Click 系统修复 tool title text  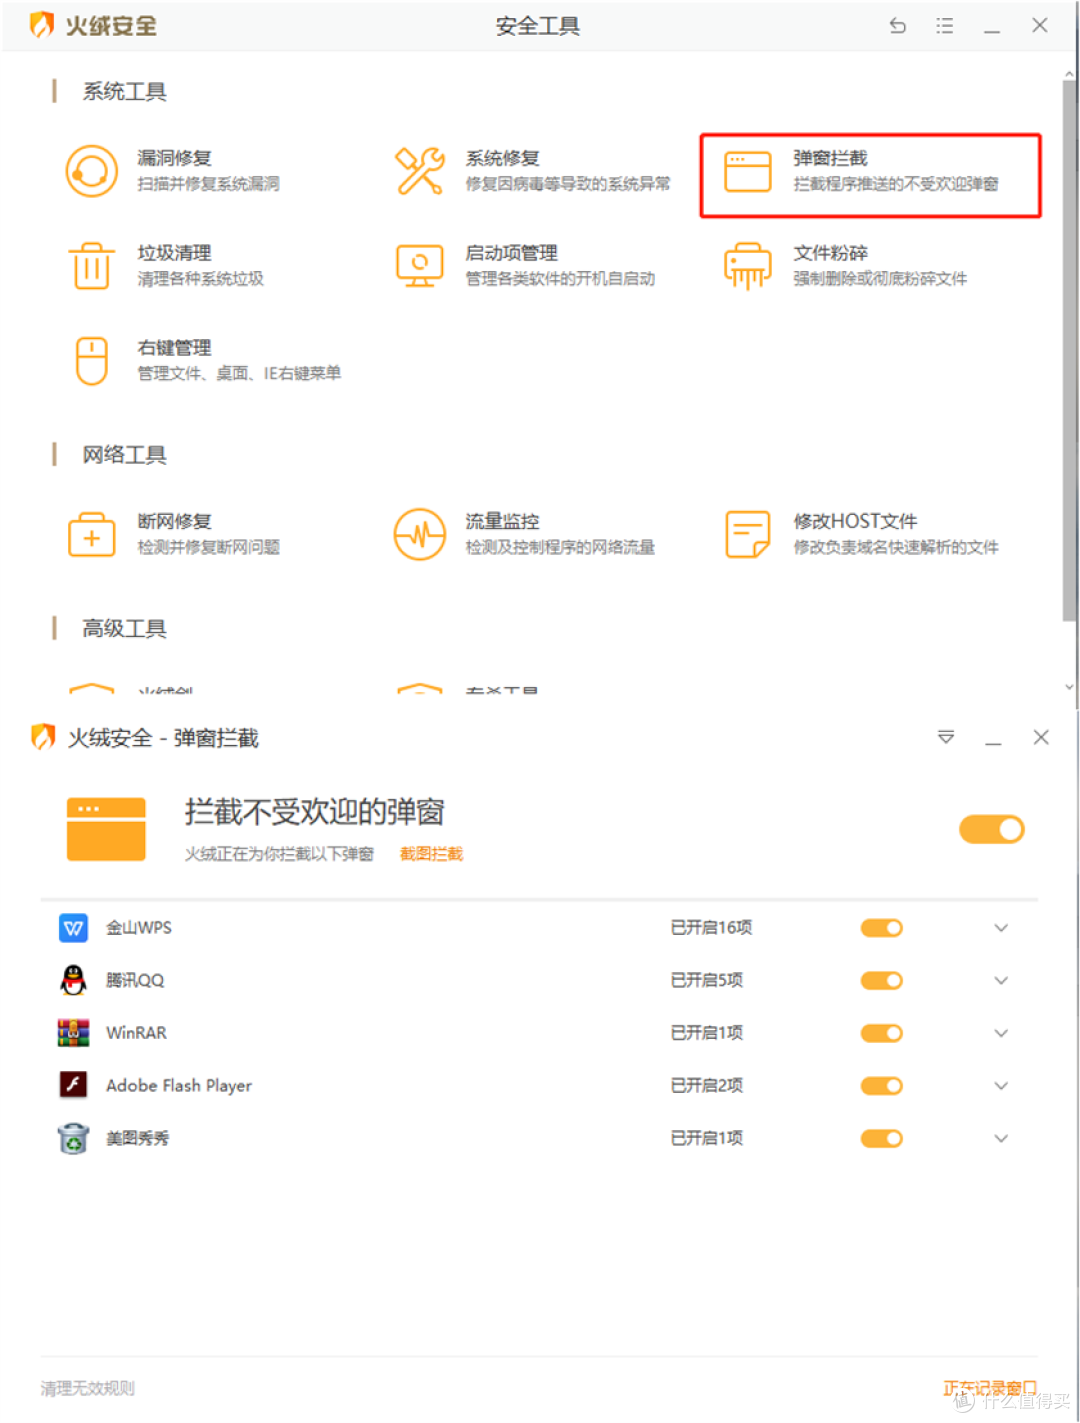(x=502, y=158)
